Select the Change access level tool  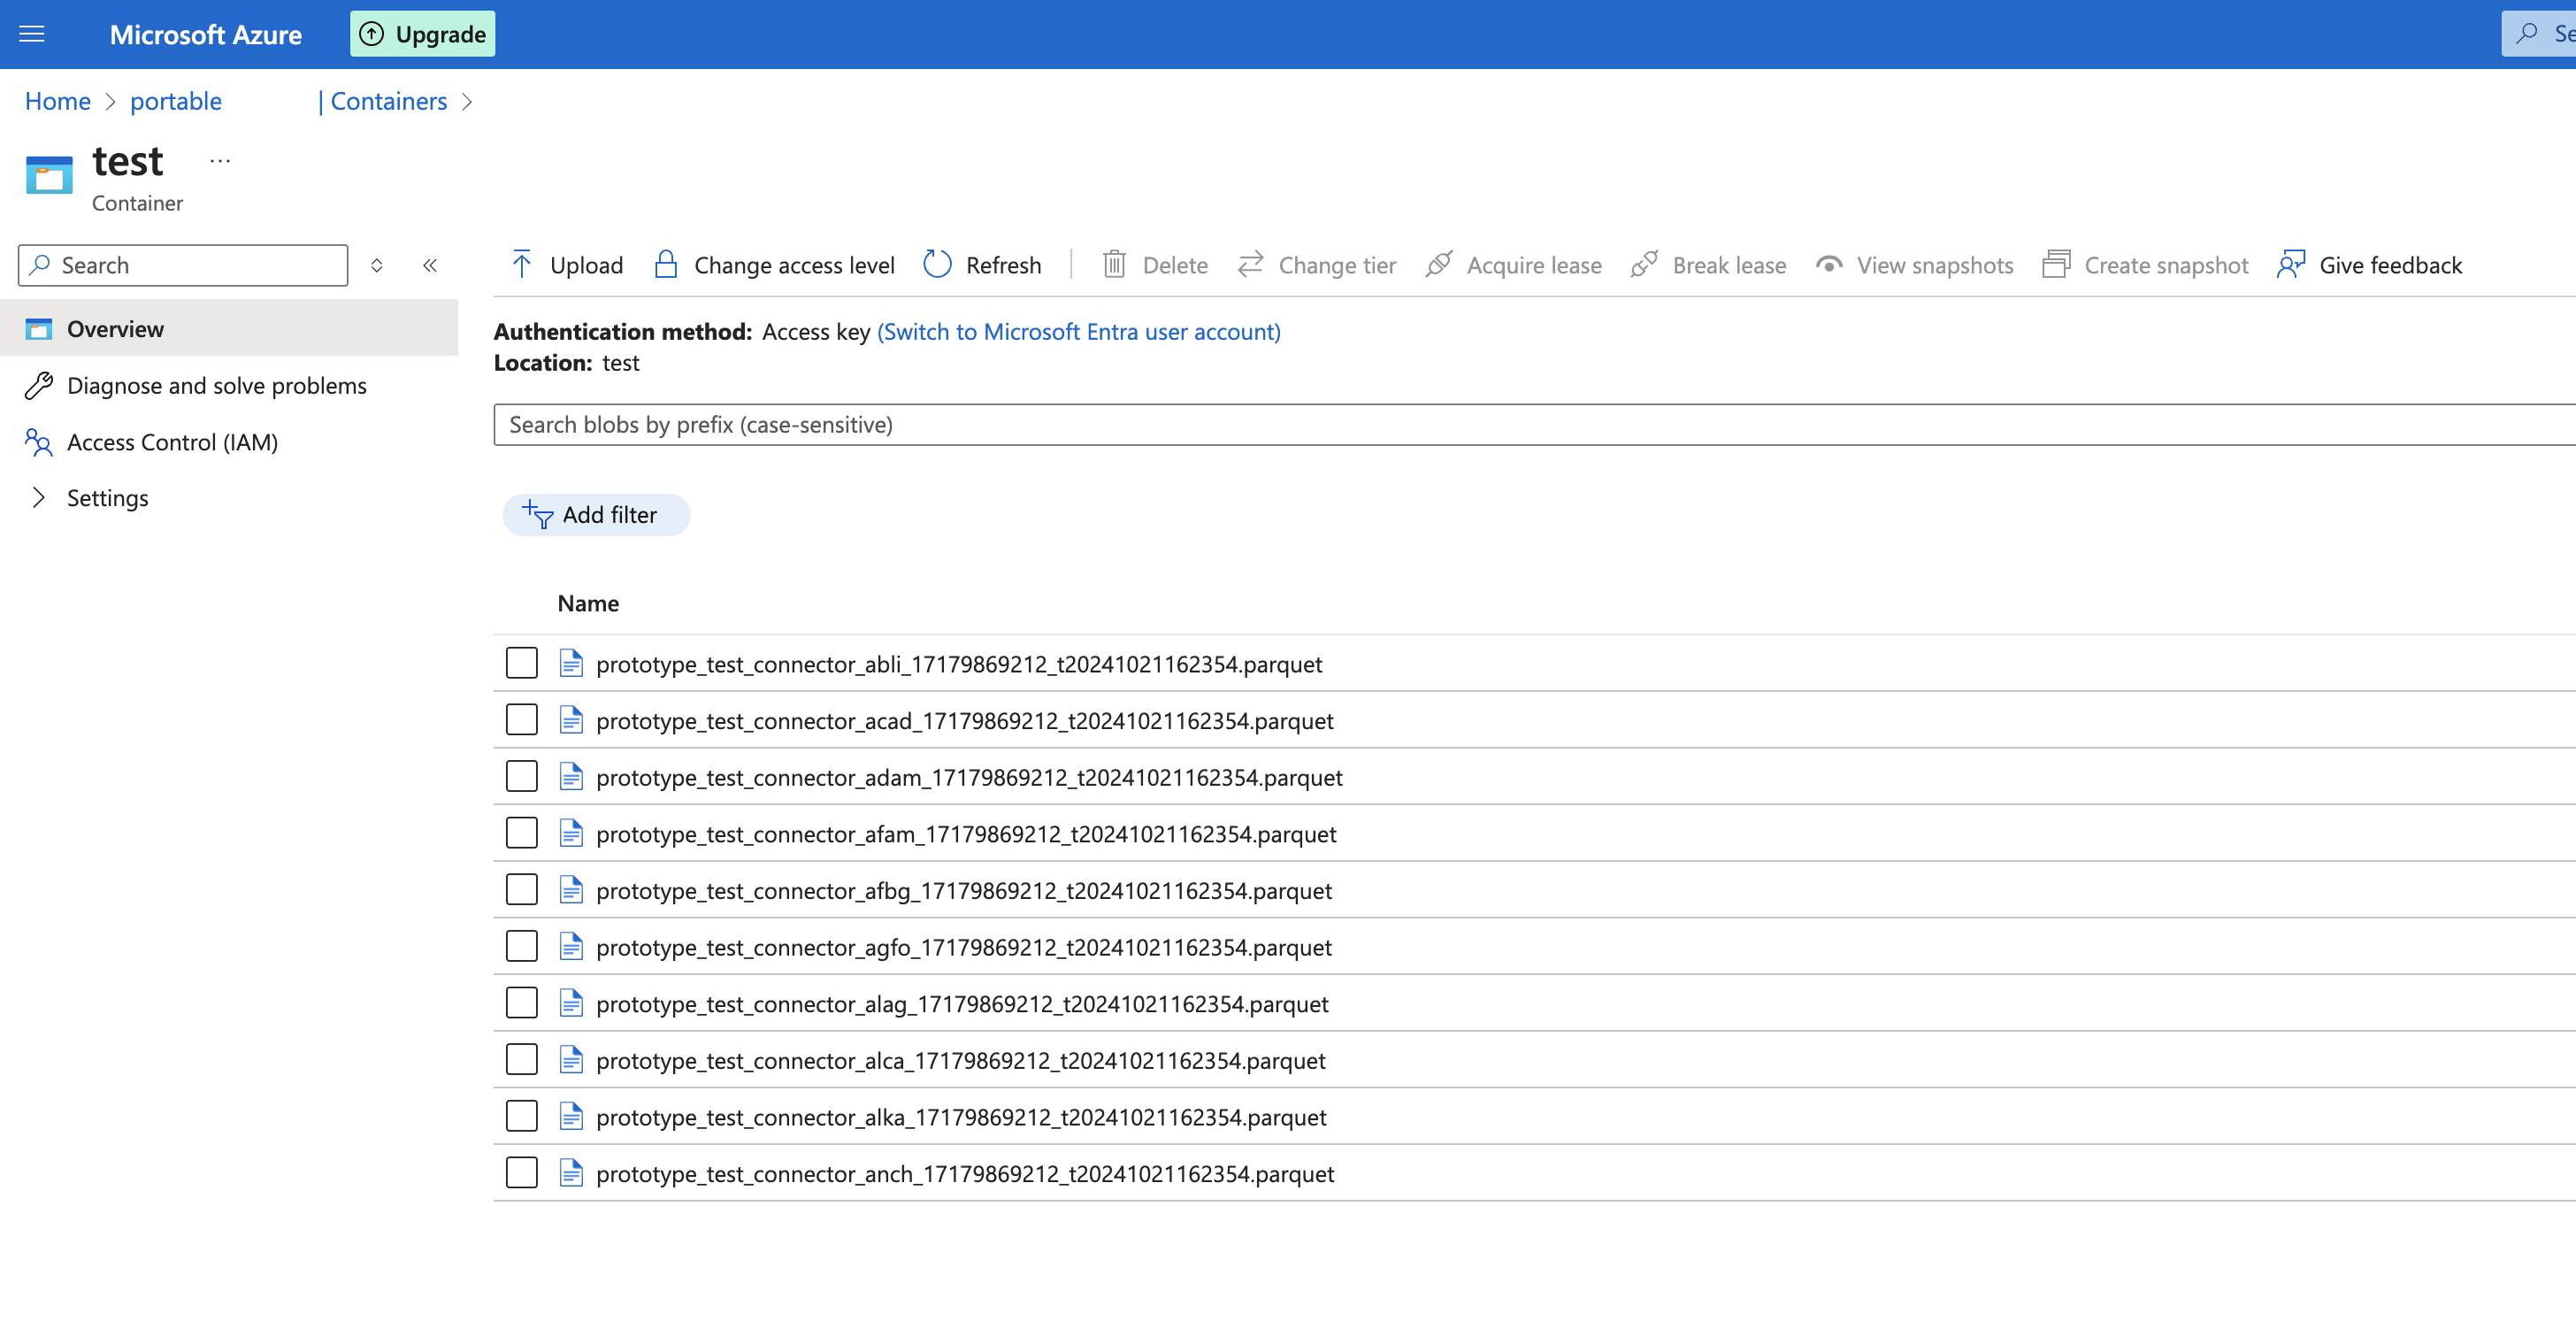pyautogui.click(x=774, y=264)
